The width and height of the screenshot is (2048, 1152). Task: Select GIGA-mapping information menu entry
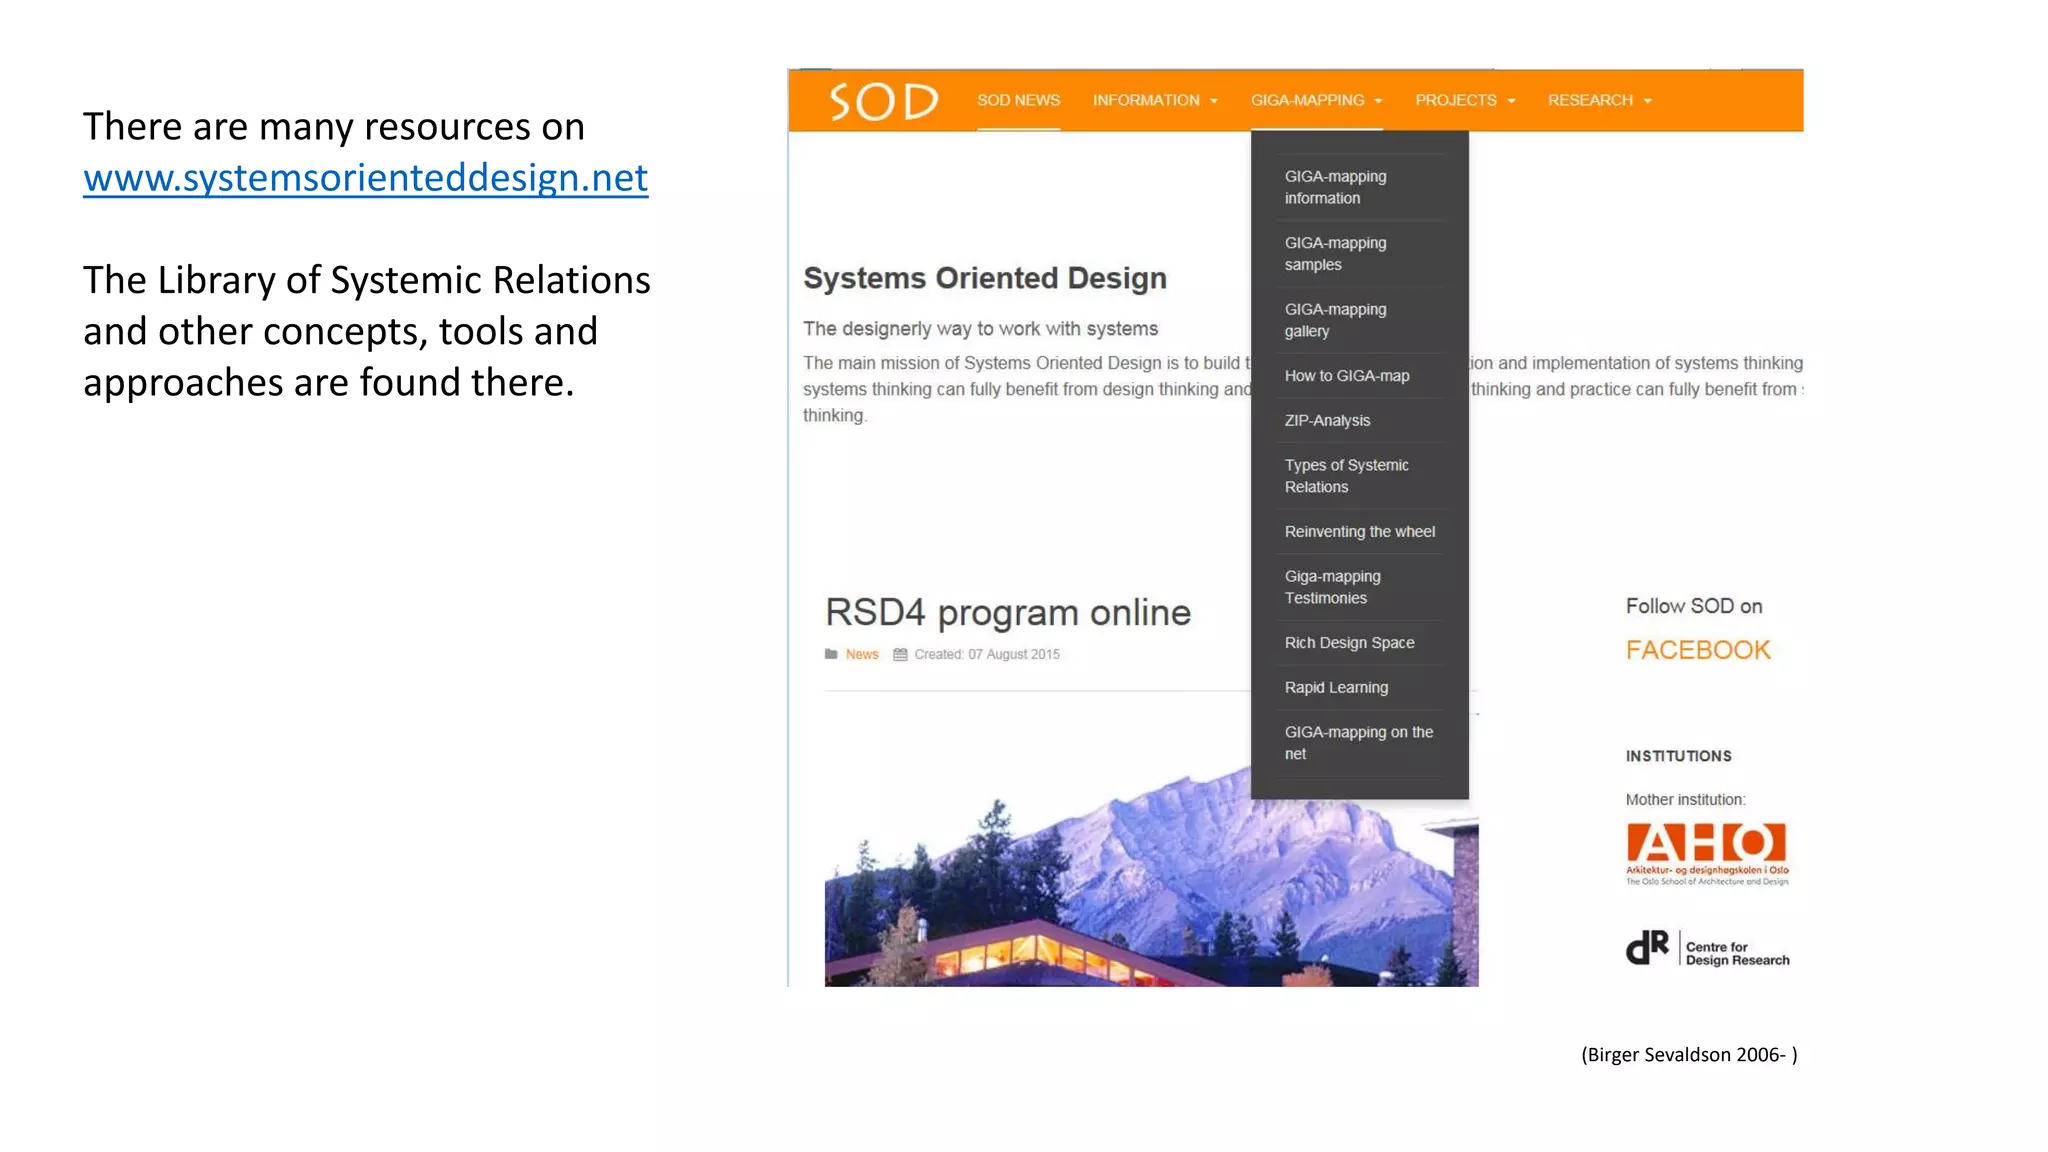pos(1335,187)
